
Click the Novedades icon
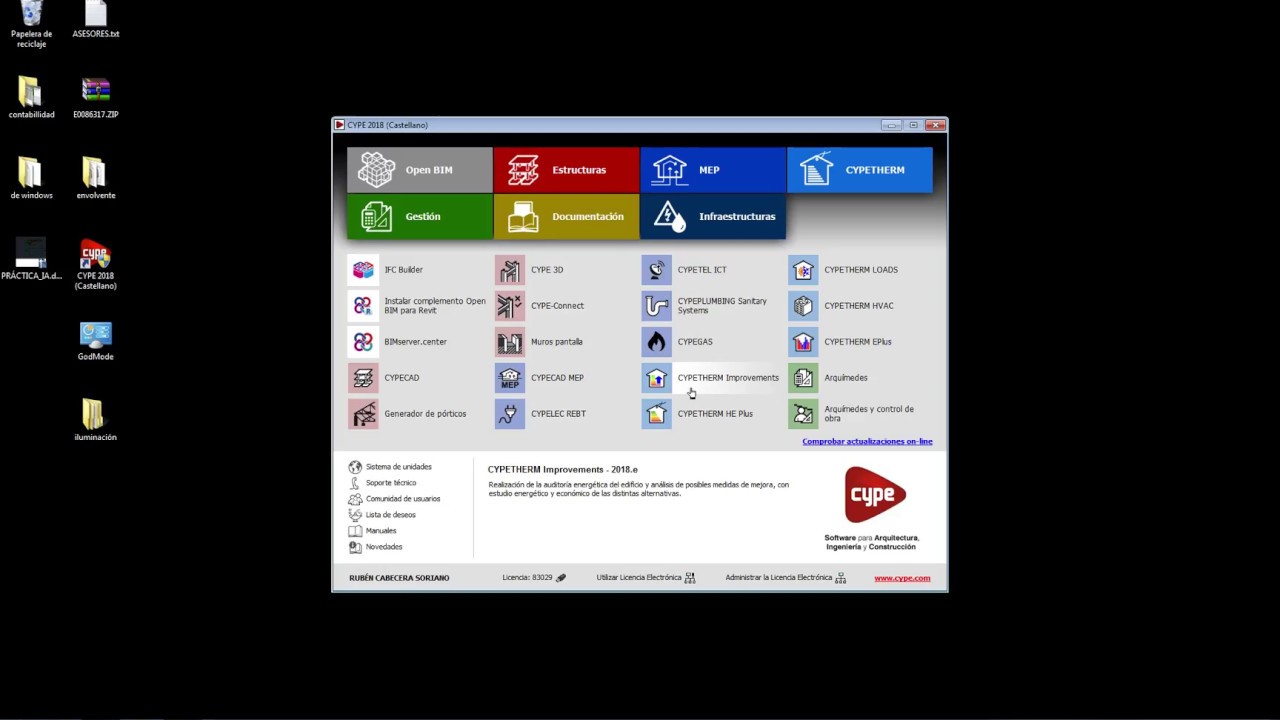pyautogui.click(x=355, y=547)
